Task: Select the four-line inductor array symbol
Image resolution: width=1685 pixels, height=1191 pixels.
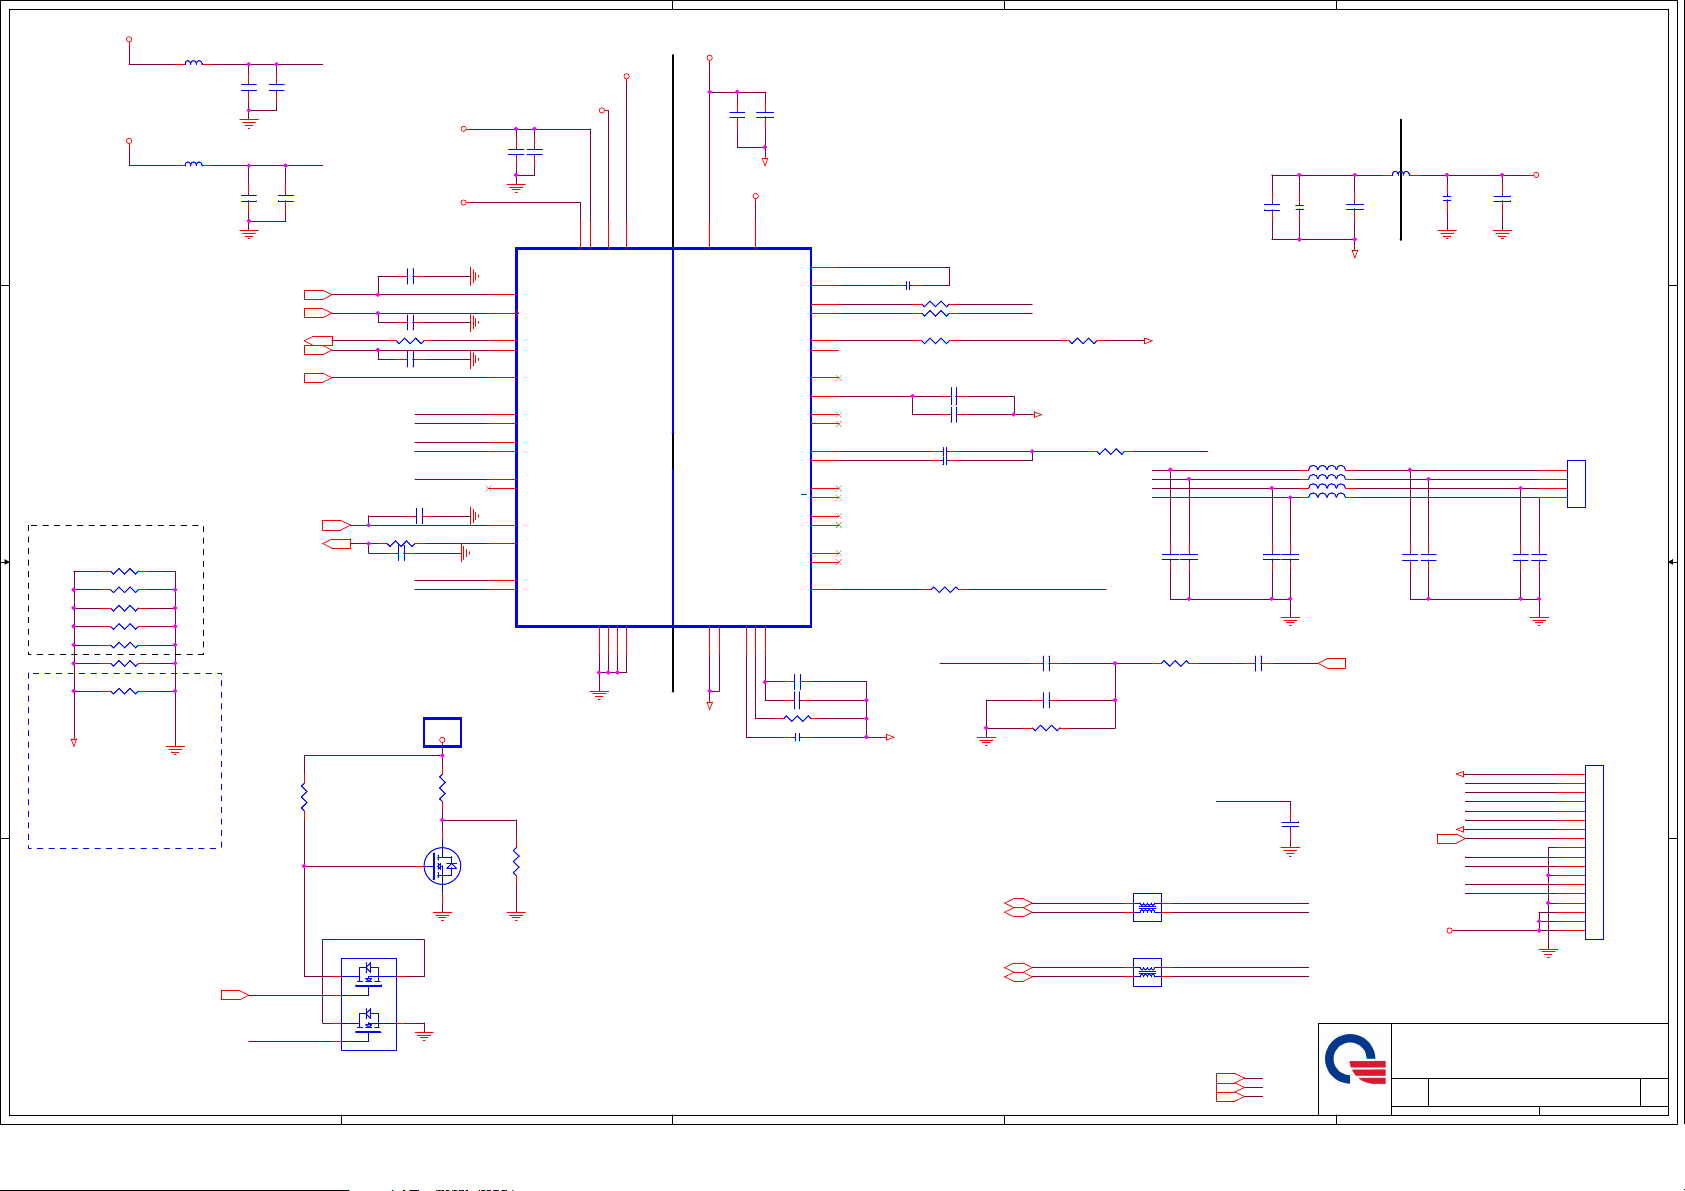Action: (x=1327, y=481)
